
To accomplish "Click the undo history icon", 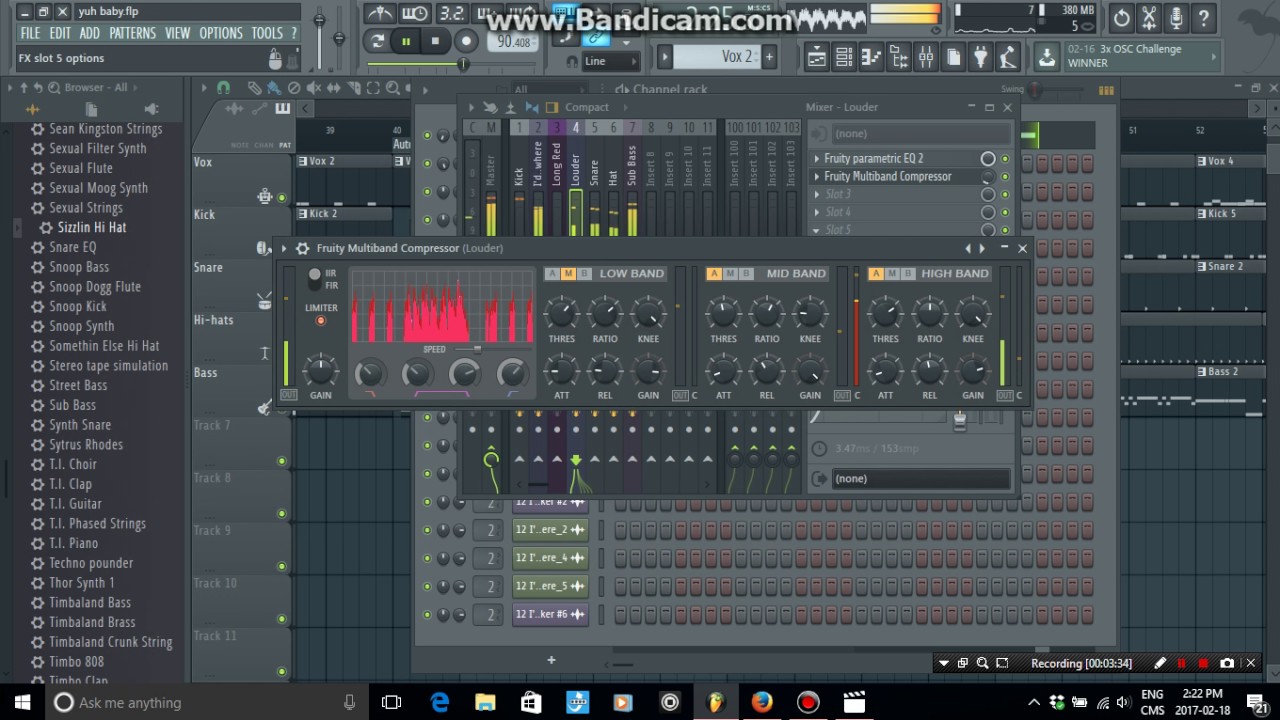I will [x=1121, y=18].
